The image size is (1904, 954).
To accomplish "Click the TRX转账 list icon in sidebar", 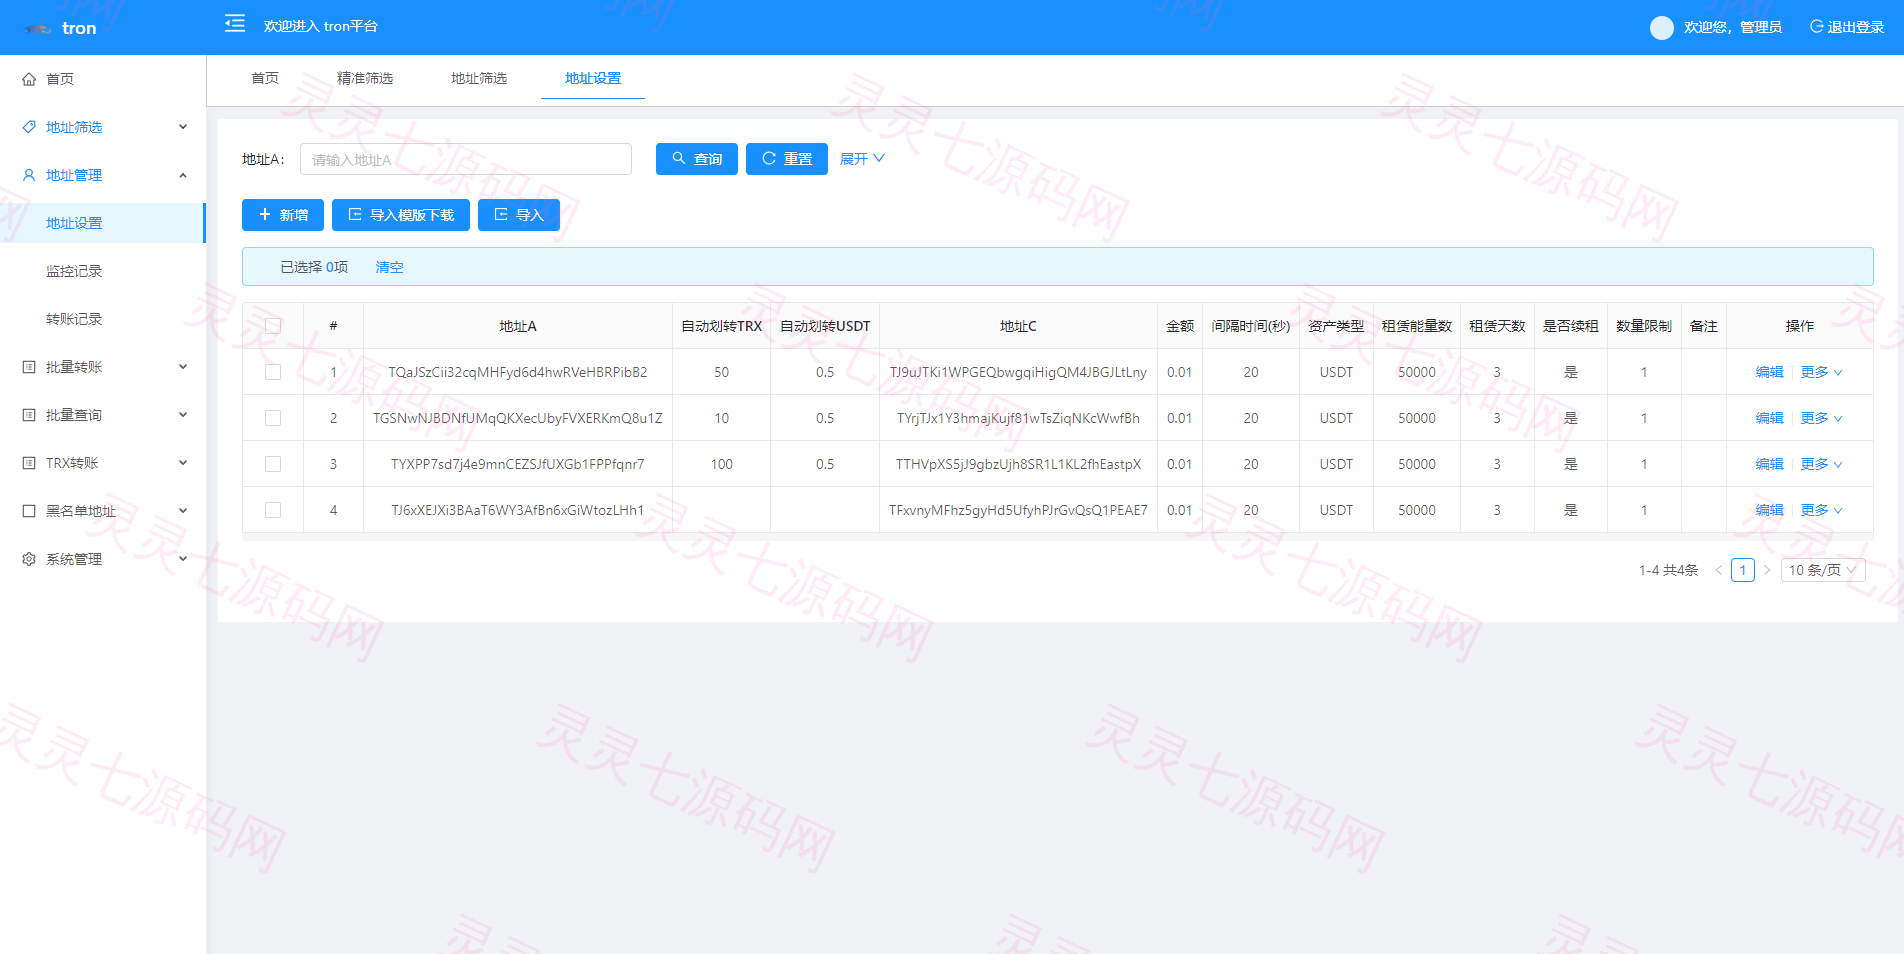I will click(29, 463).
